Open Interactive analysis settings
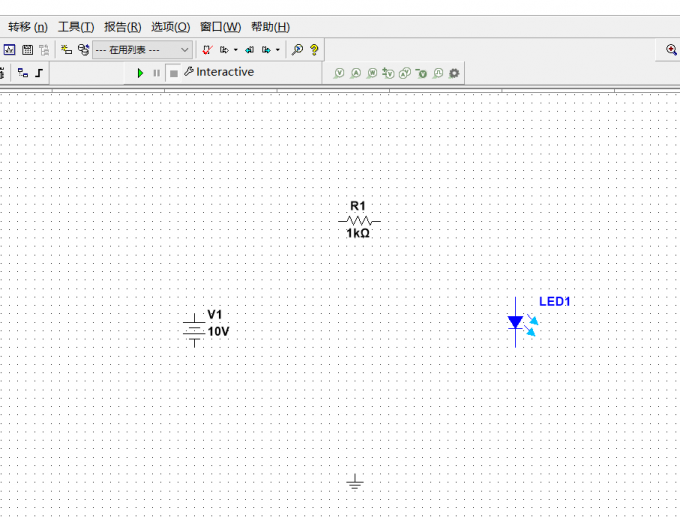Image resolution: width=680 pixels, height=517 pixels. (x=219, y=72)
